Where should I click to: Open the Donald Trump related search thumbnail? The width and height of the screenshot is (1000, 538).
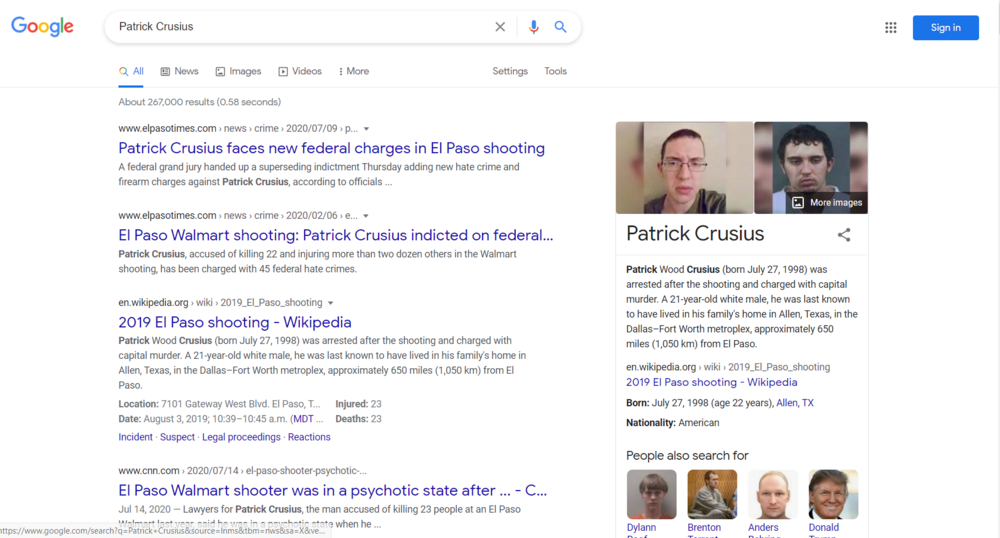click(833, 495)
